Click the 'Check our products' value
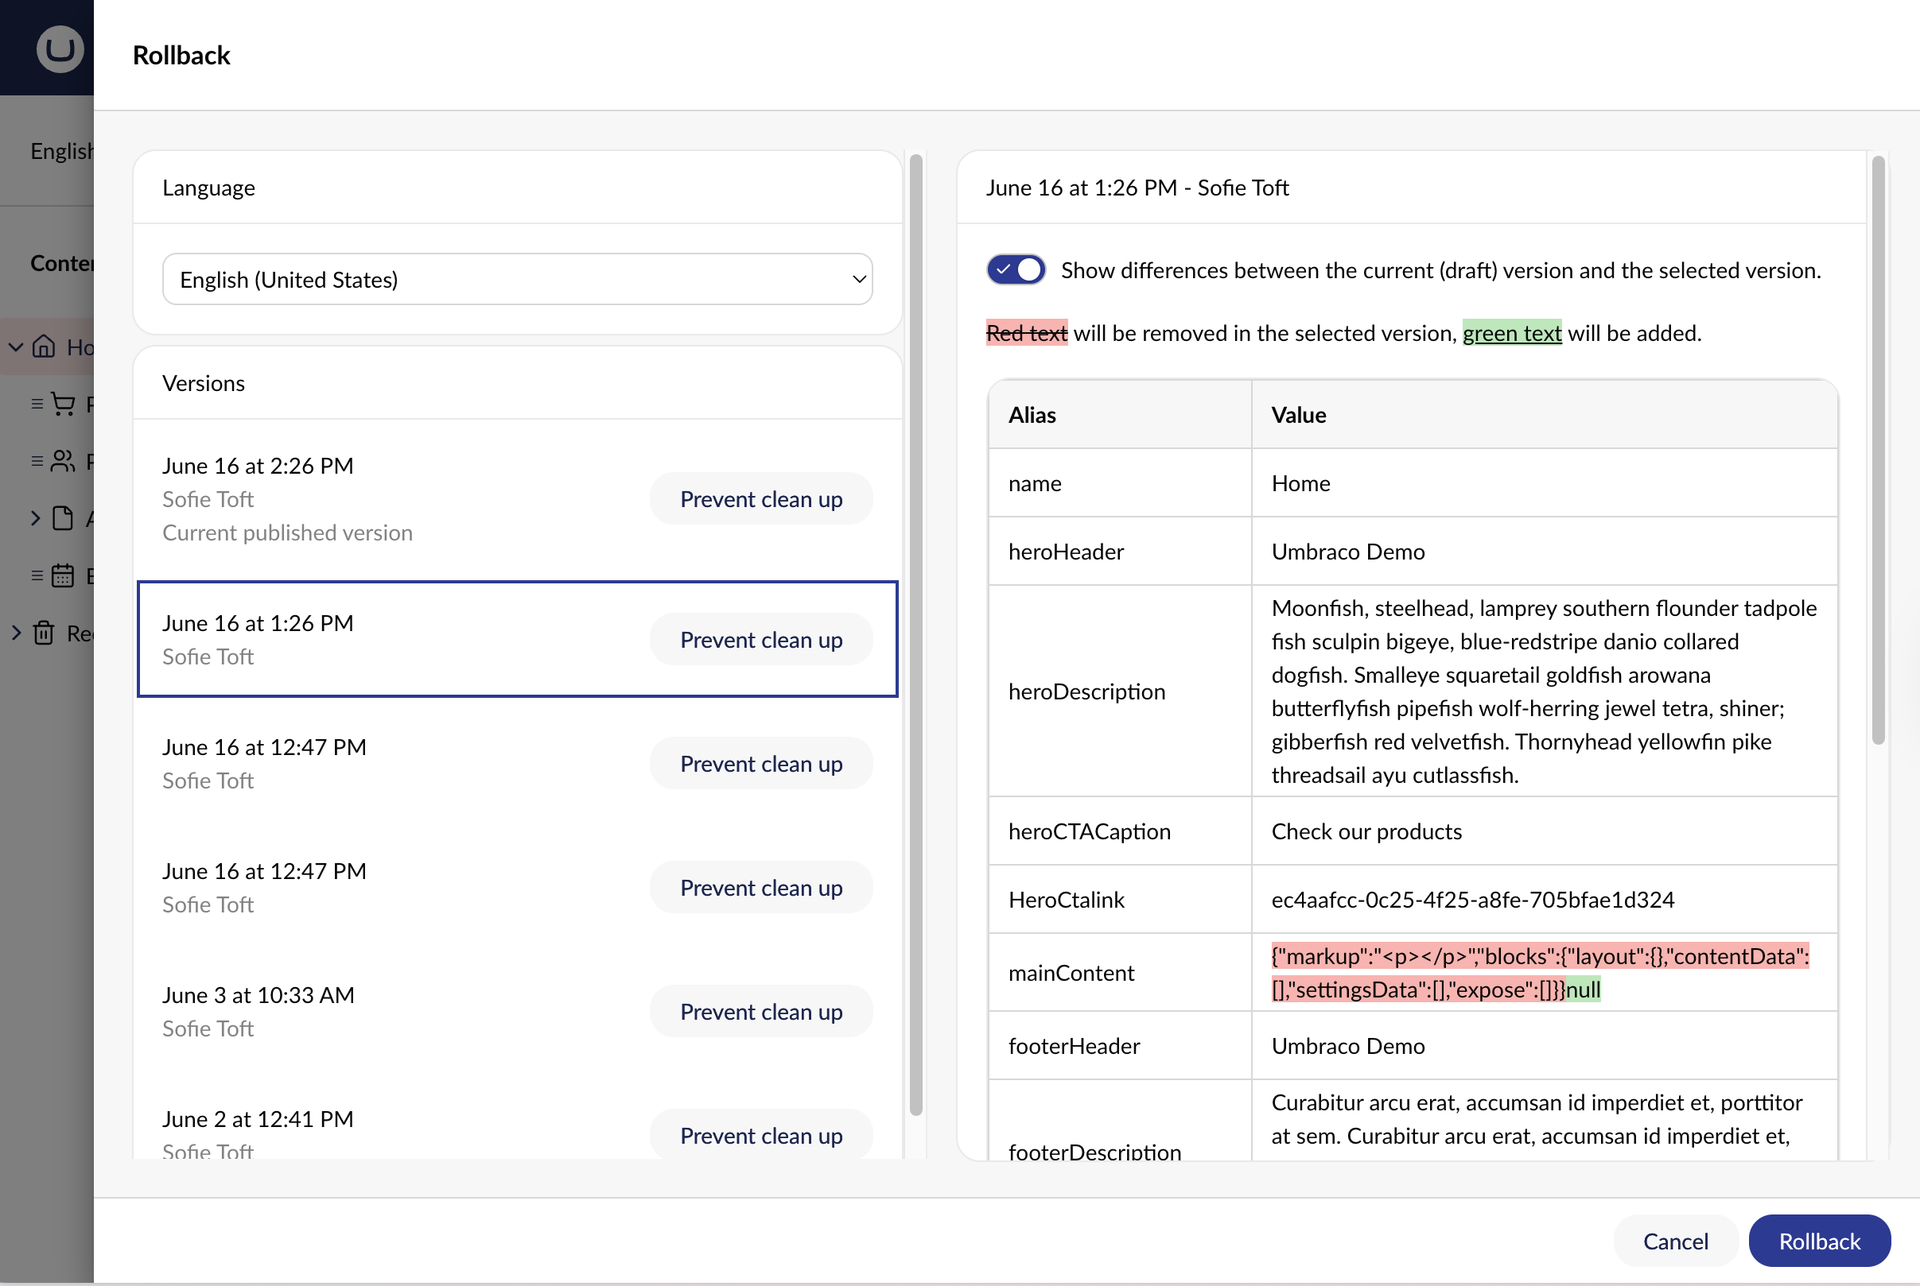The width and height of the screenshot is (1920, 1286). coord(1366,832)
